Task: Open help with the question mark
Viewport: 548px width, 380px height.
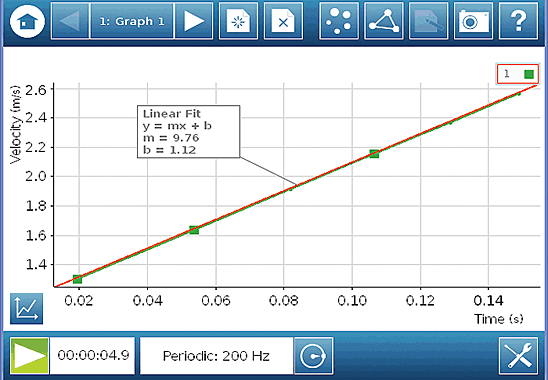Action: coord(518,21)
